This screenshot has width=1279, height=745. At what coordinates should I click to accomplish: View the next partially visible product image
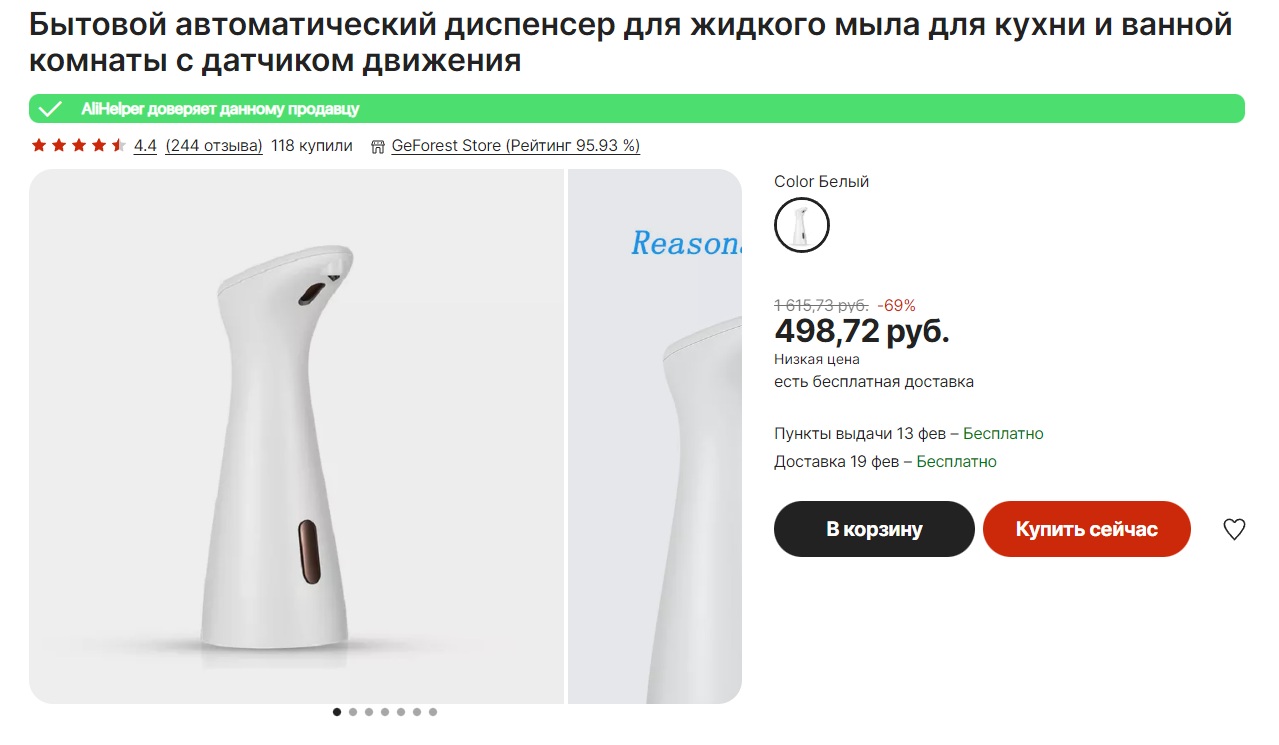[655, 437]
